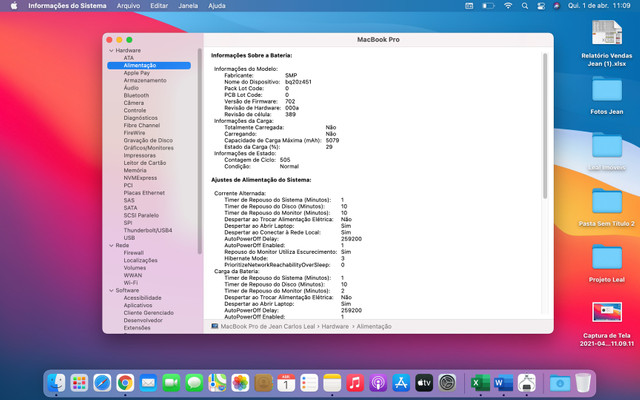The image size is (640, 400).
Task: Open the Arquivo menu
Action: pyautogui.click(x=128, y=6)
